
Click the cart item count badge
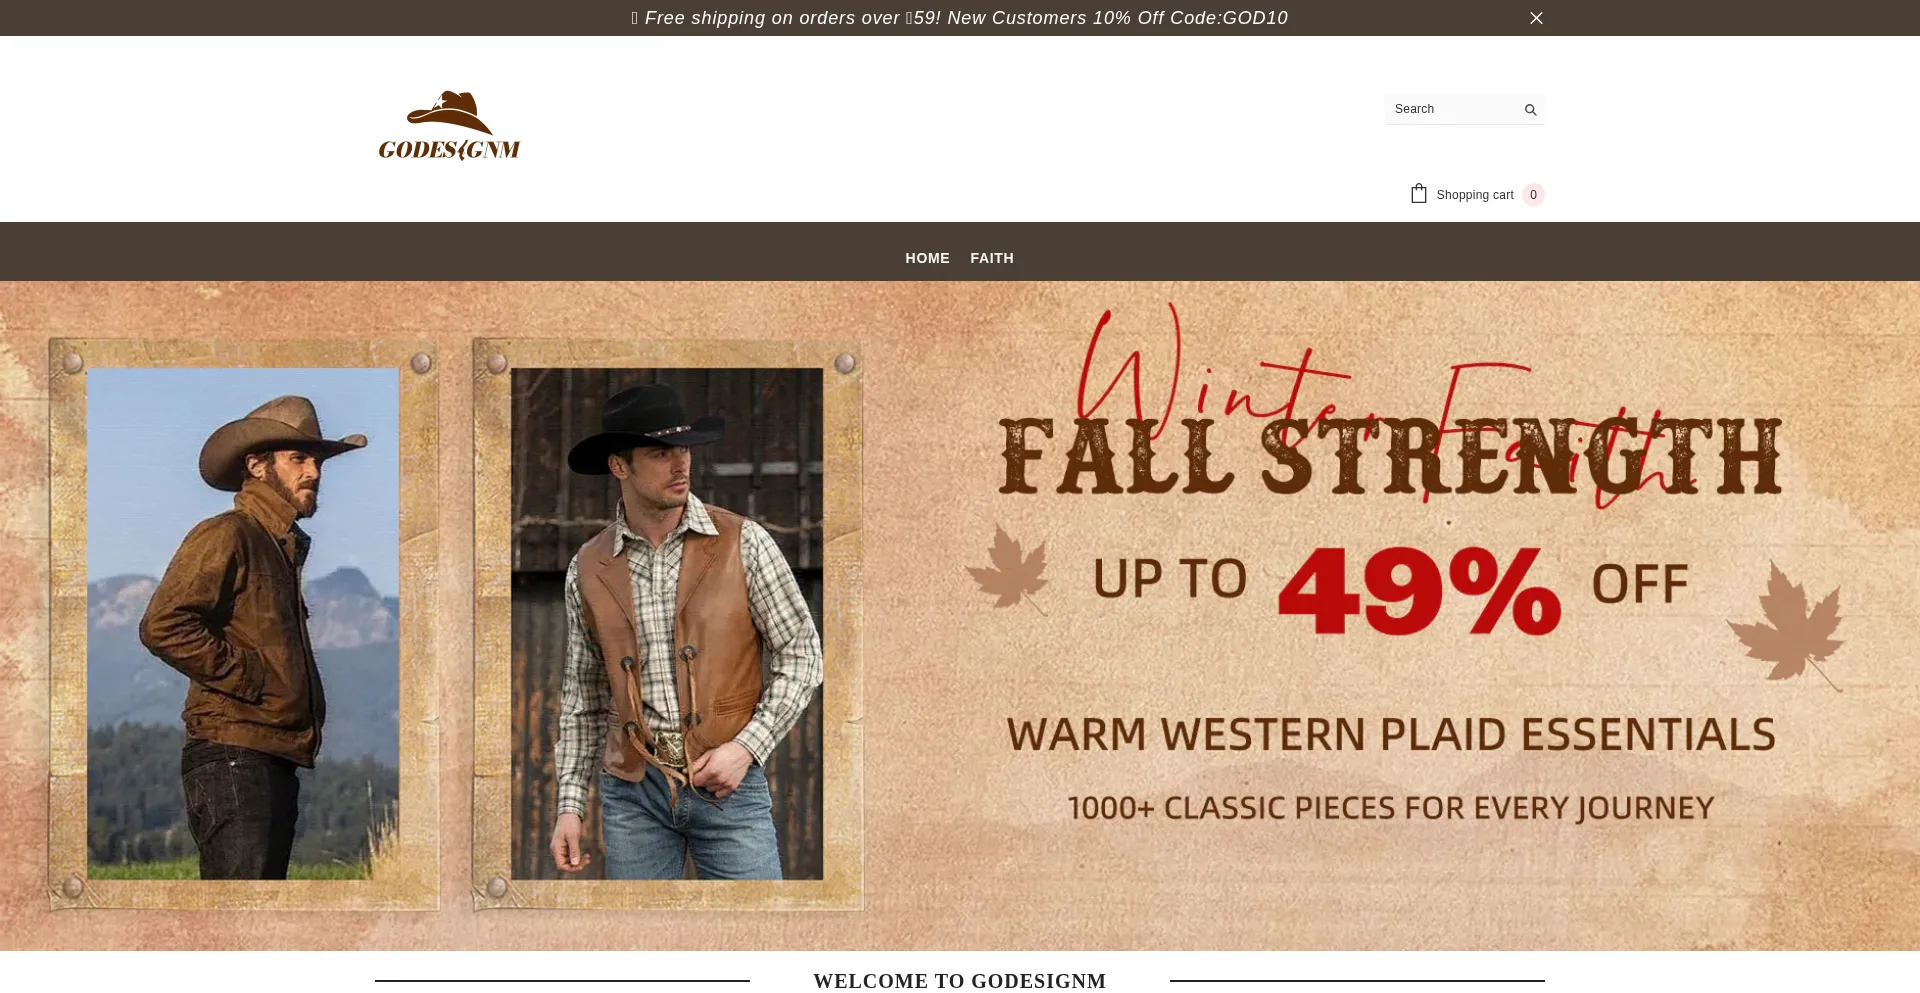[1533, 195]
